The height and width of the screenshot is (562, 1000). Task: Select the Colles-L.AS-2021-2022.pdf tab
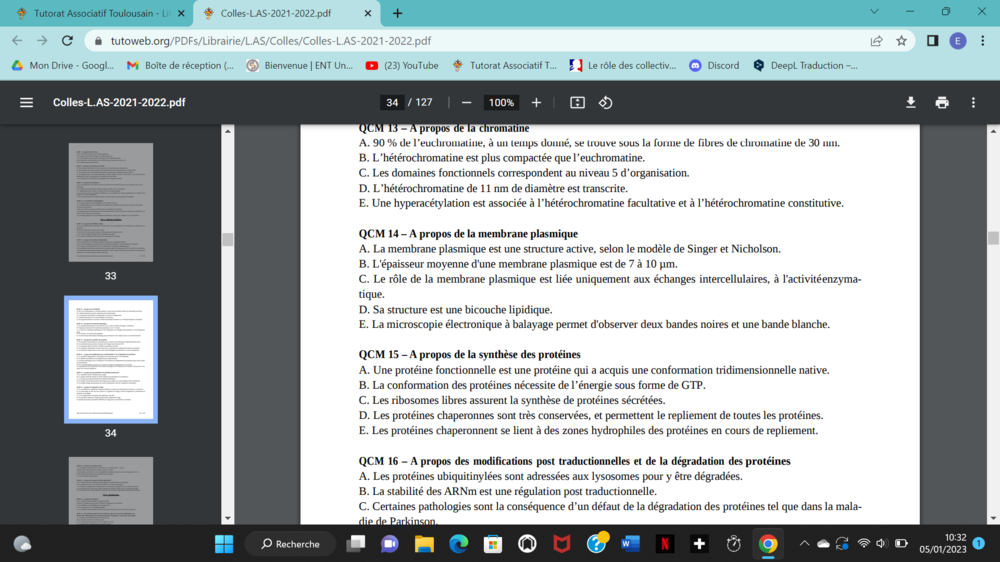pyautogui.click(x=285, y=13)
